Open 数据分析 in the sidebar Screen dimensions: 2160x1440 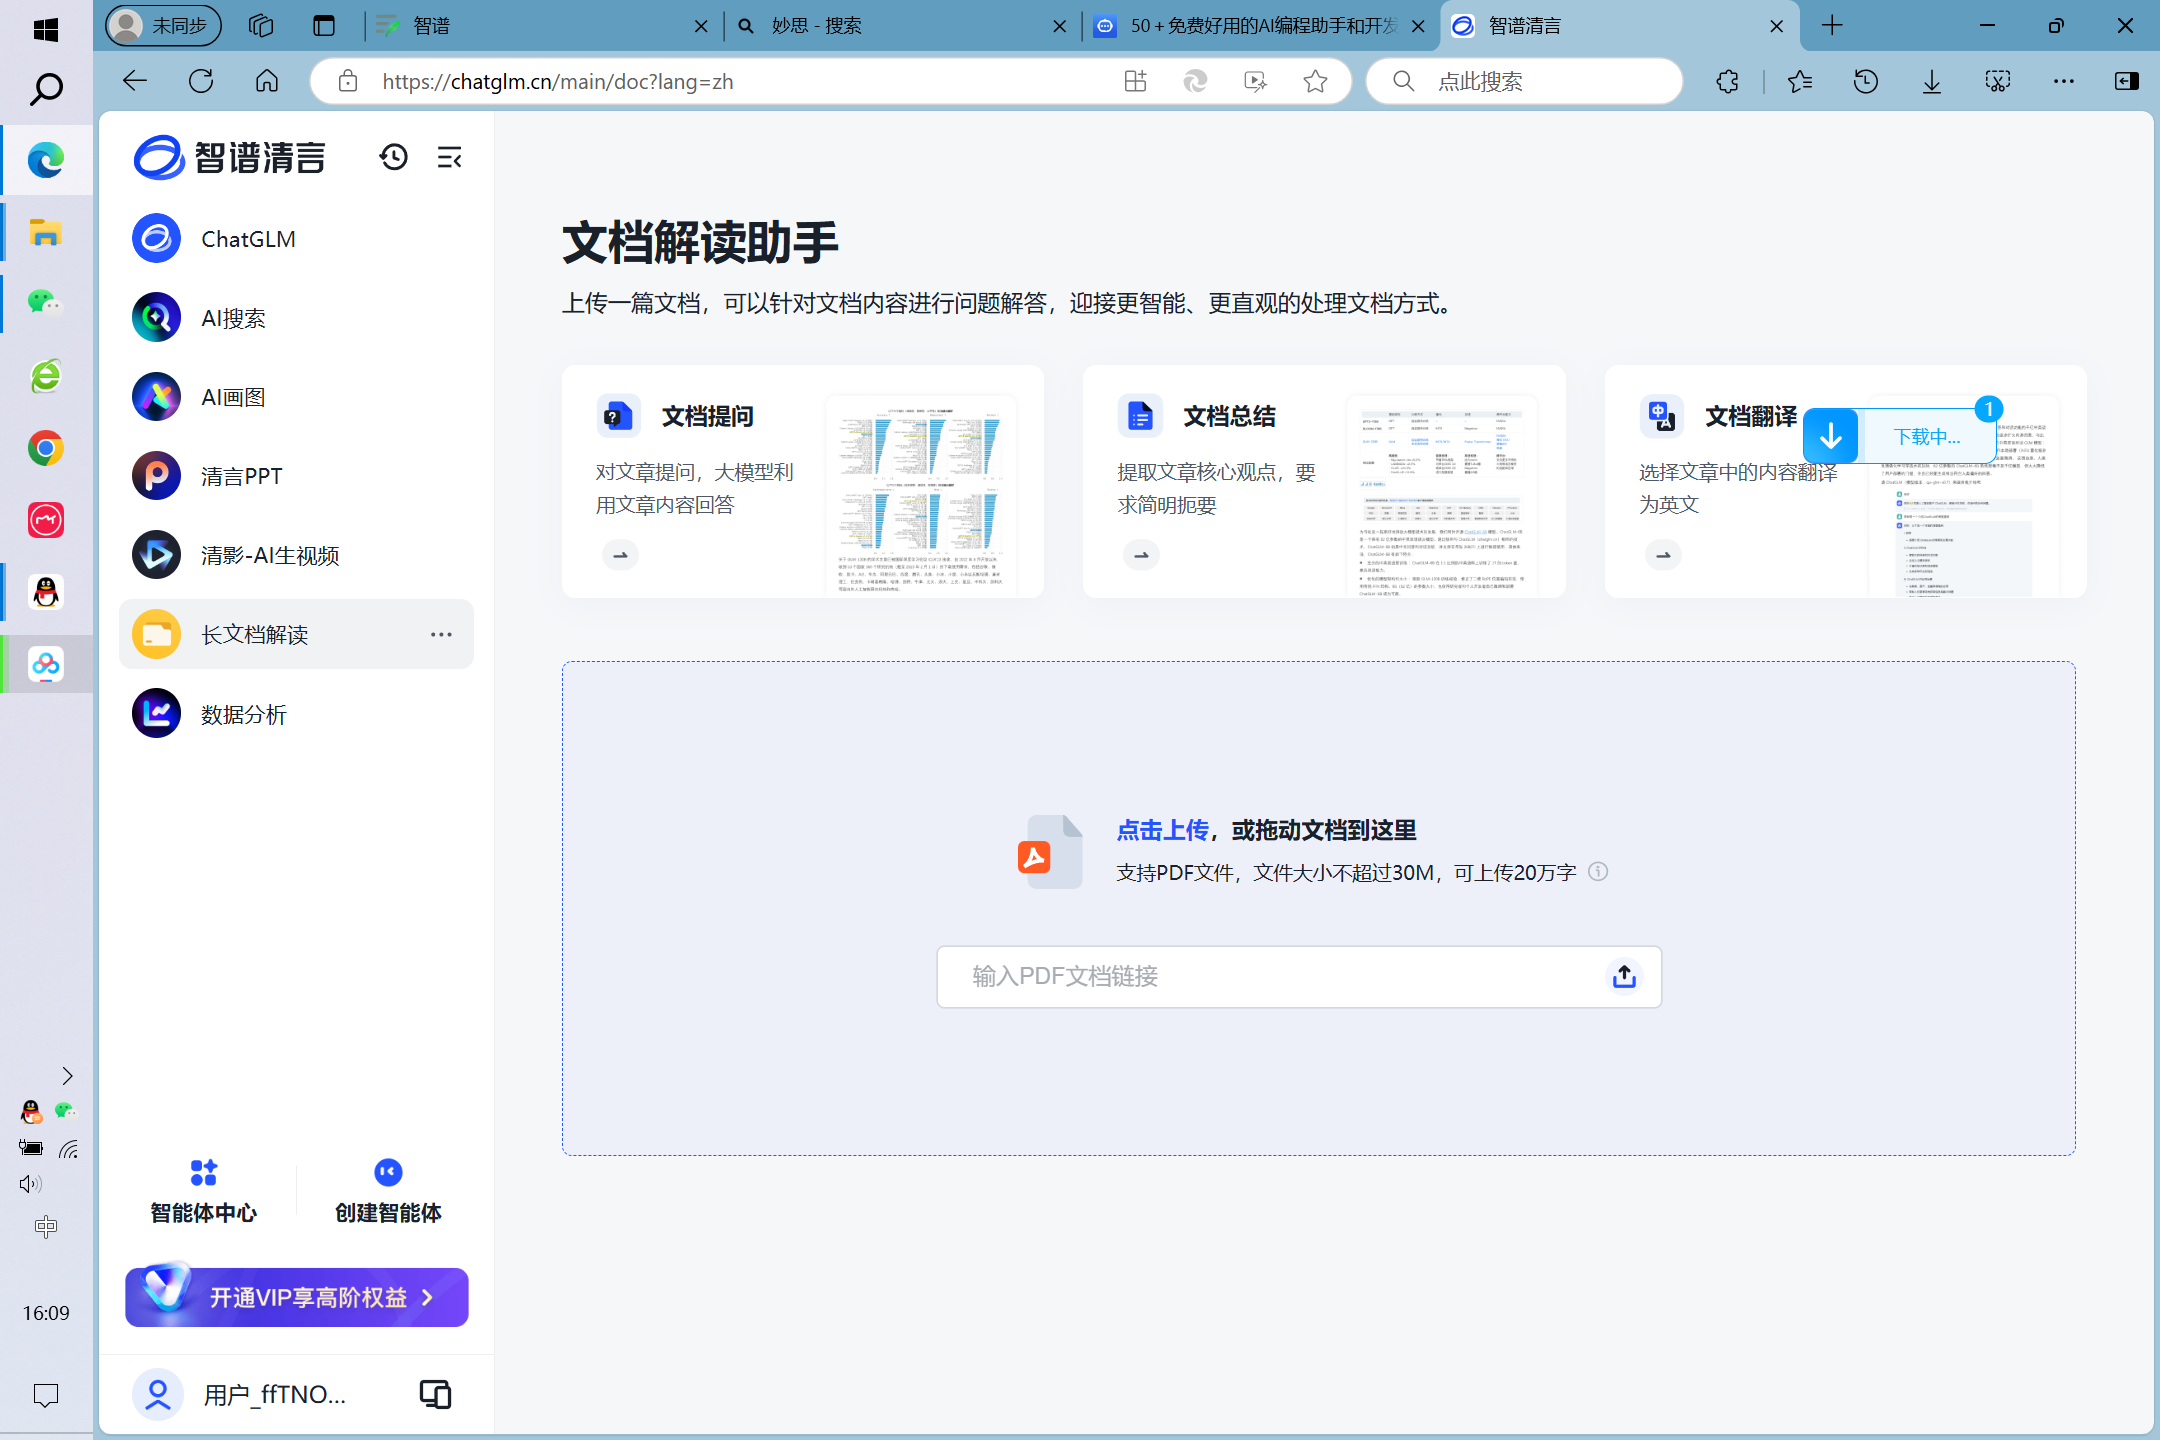(x=296, y=714)
